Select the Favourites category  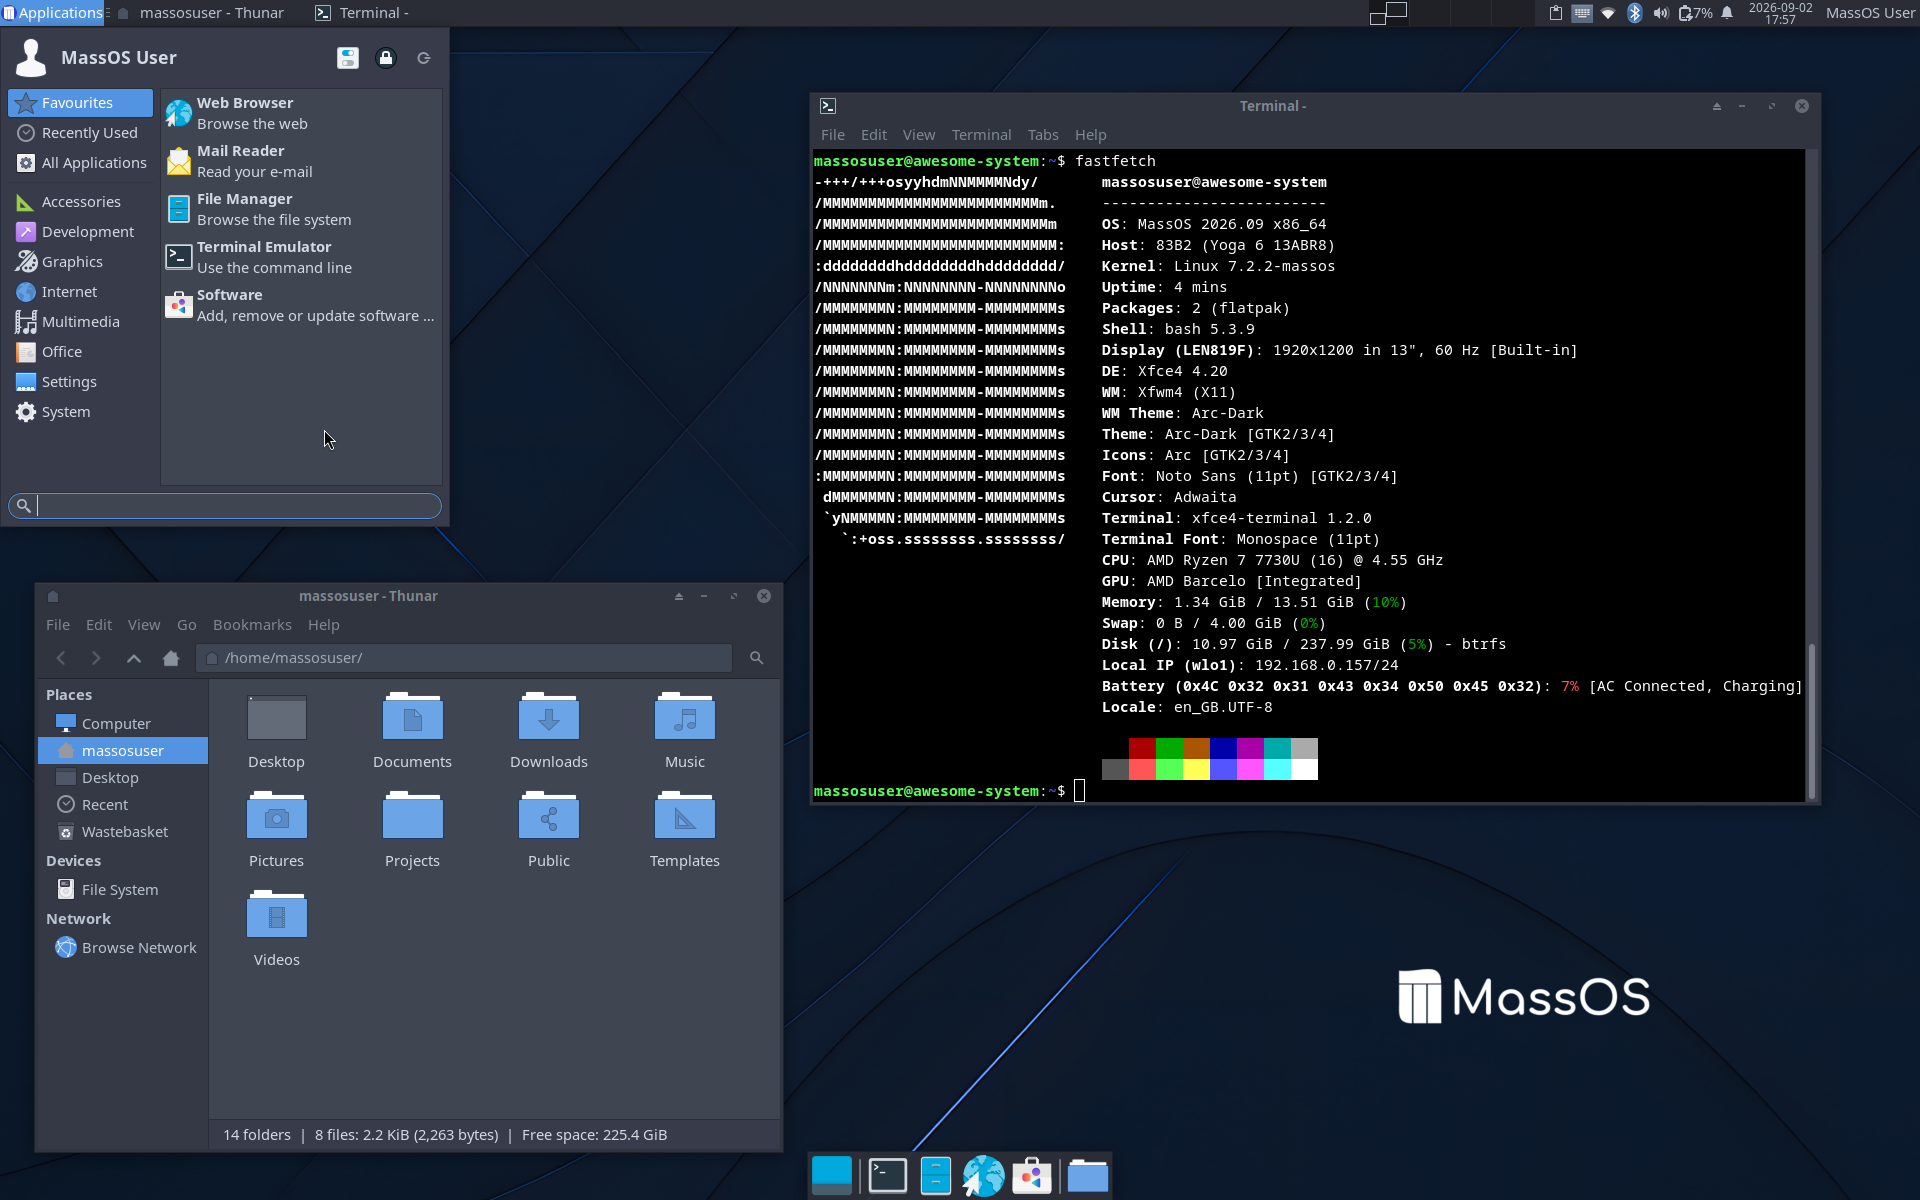click(x=81, y=103)
